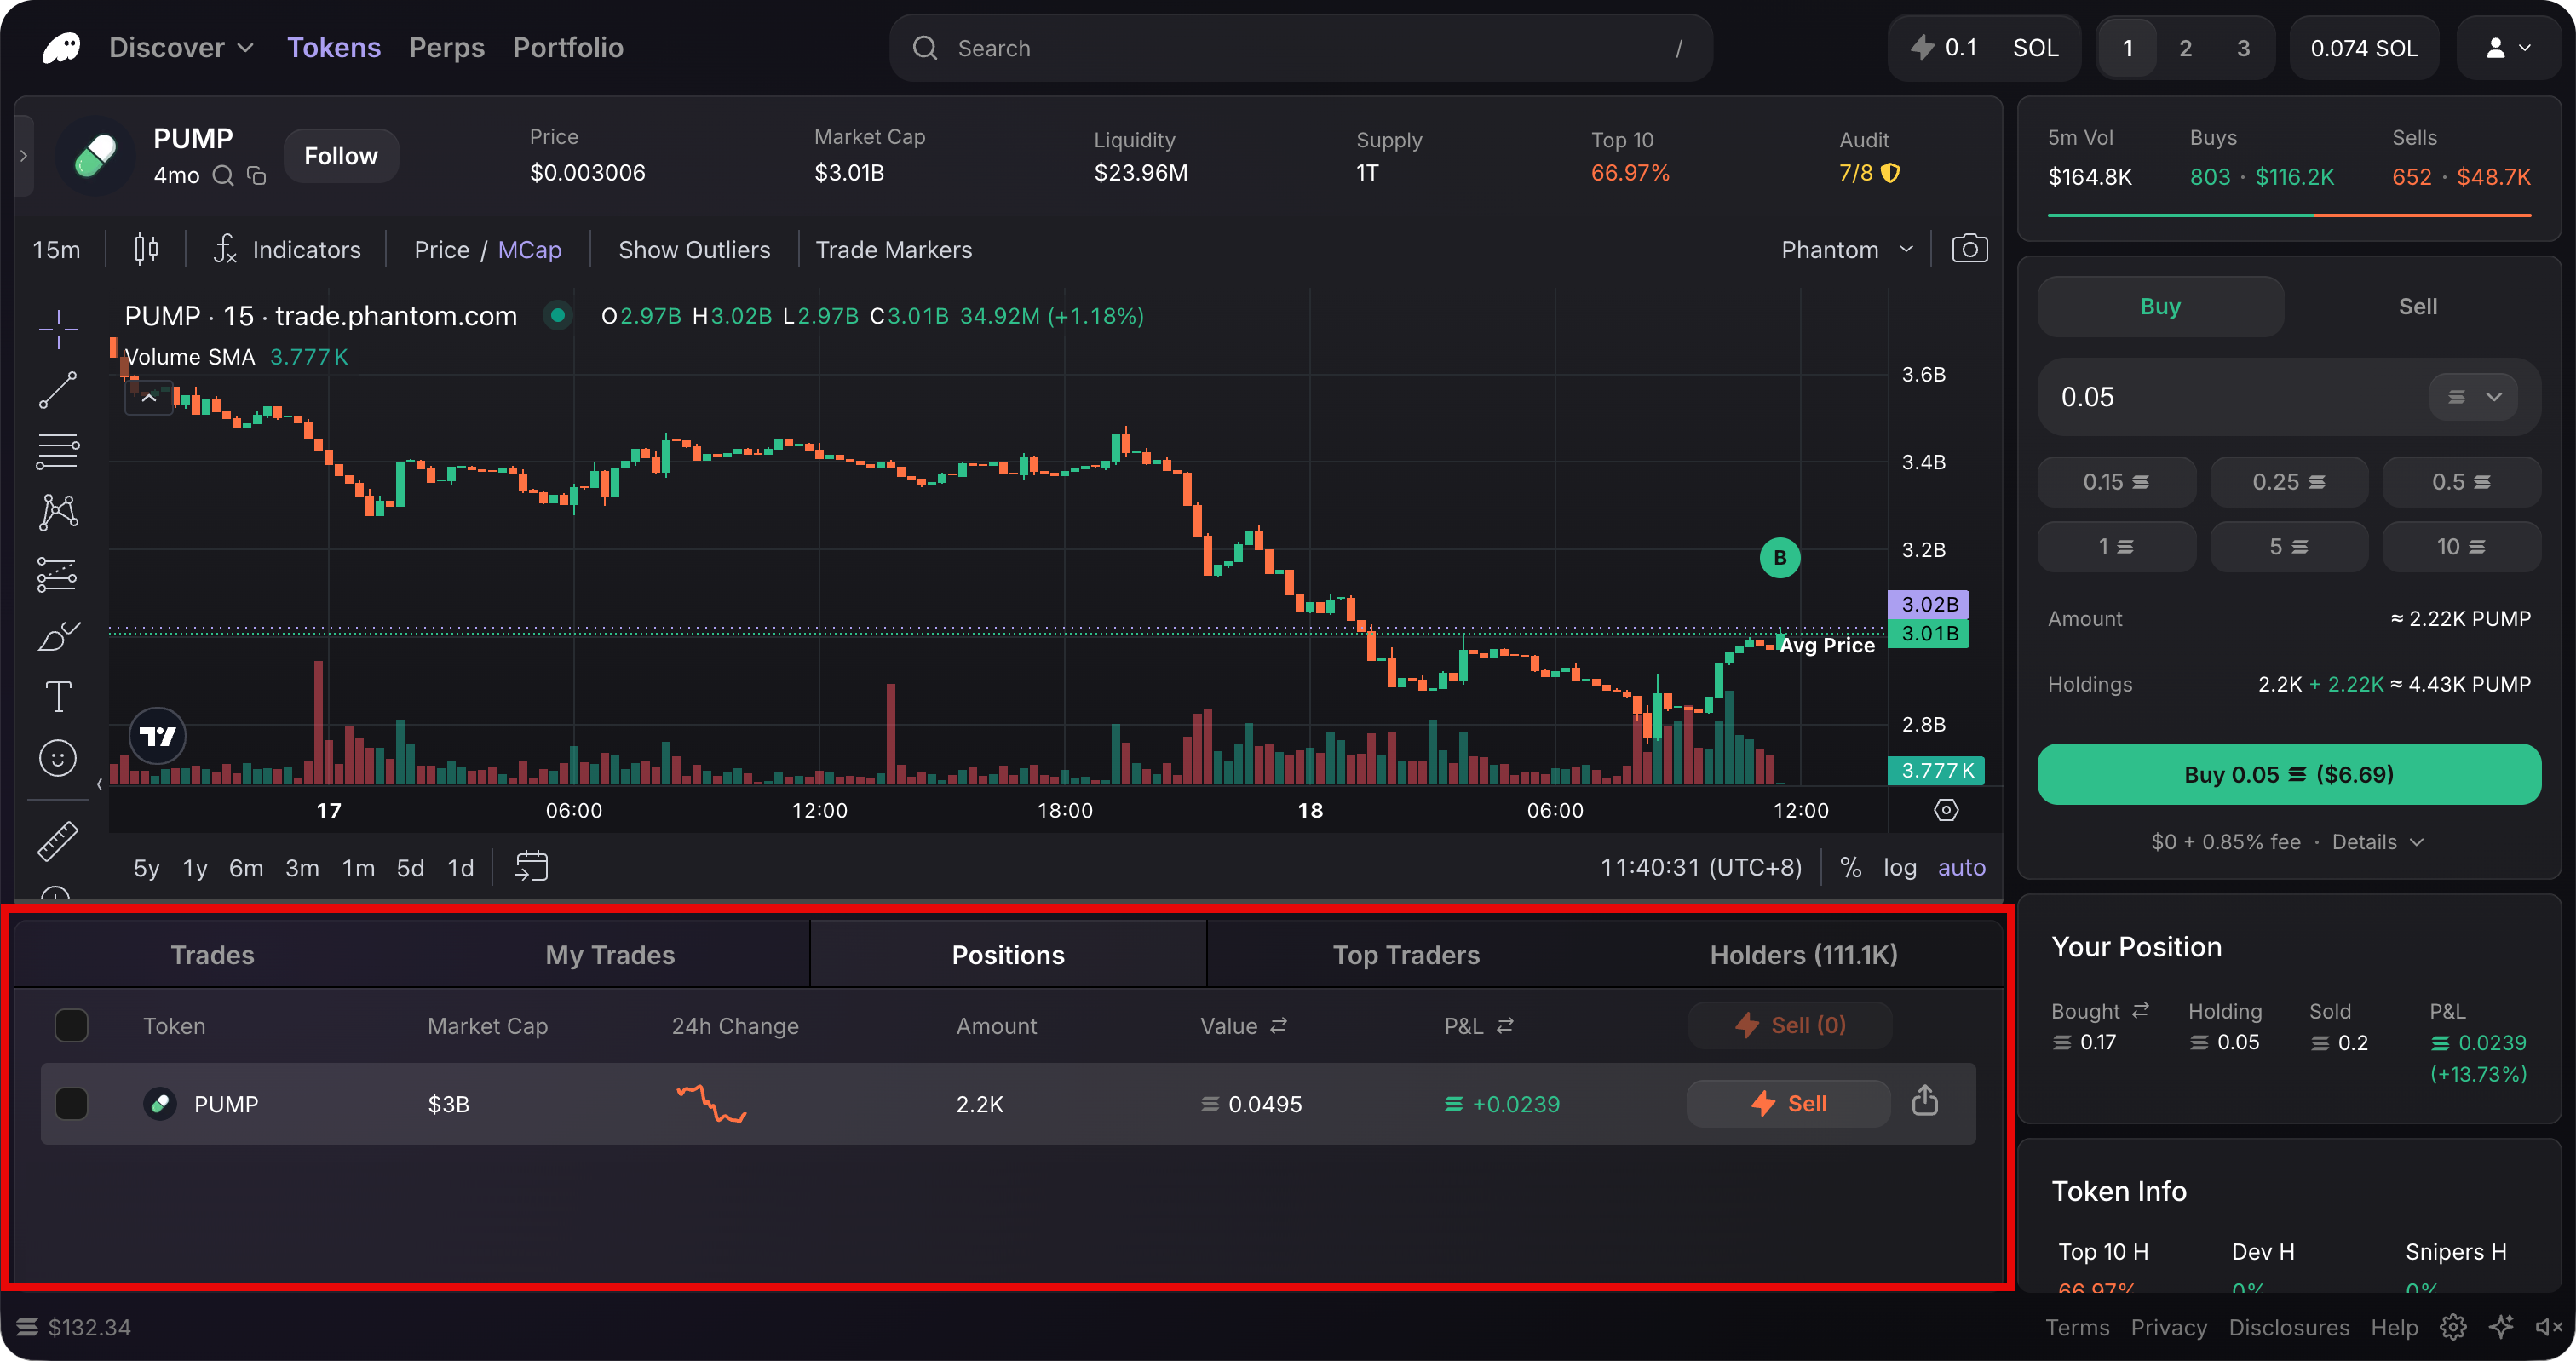Image resolution: width=2576 pixels, height=1361 pixels.
Task: Check the PUMP position row checkbox
Action: point(71,1103)
